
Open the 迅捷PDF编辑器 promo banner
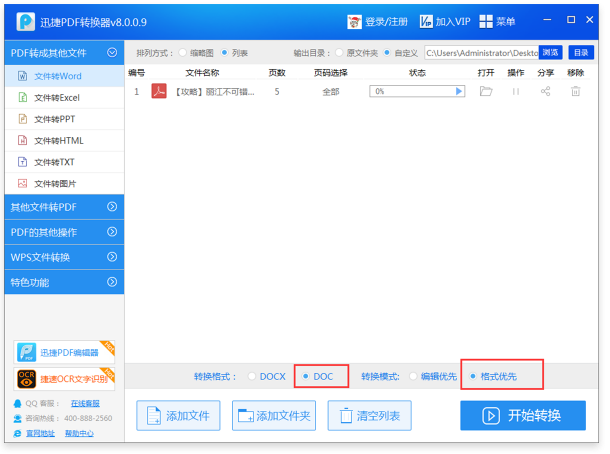pos(64,352)
